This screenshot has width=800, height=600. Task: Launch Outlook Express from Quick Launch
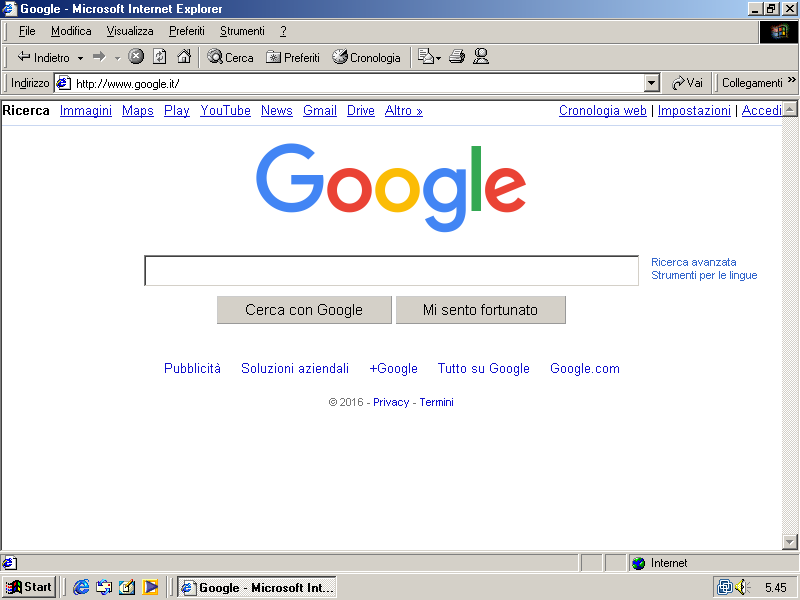tap(104, 587)
